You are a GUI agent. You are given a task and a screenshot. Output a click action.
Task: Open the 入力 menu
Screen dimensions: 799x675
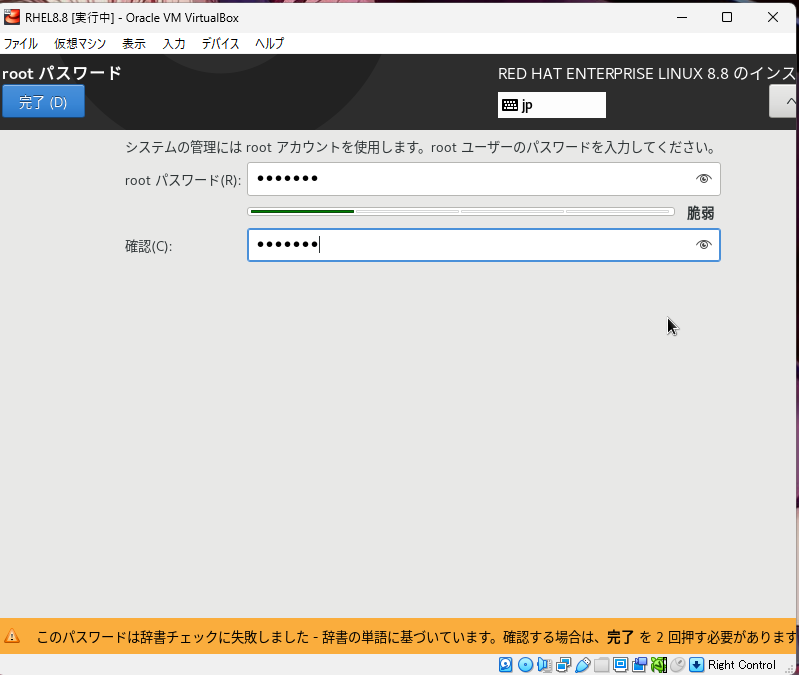174,44
